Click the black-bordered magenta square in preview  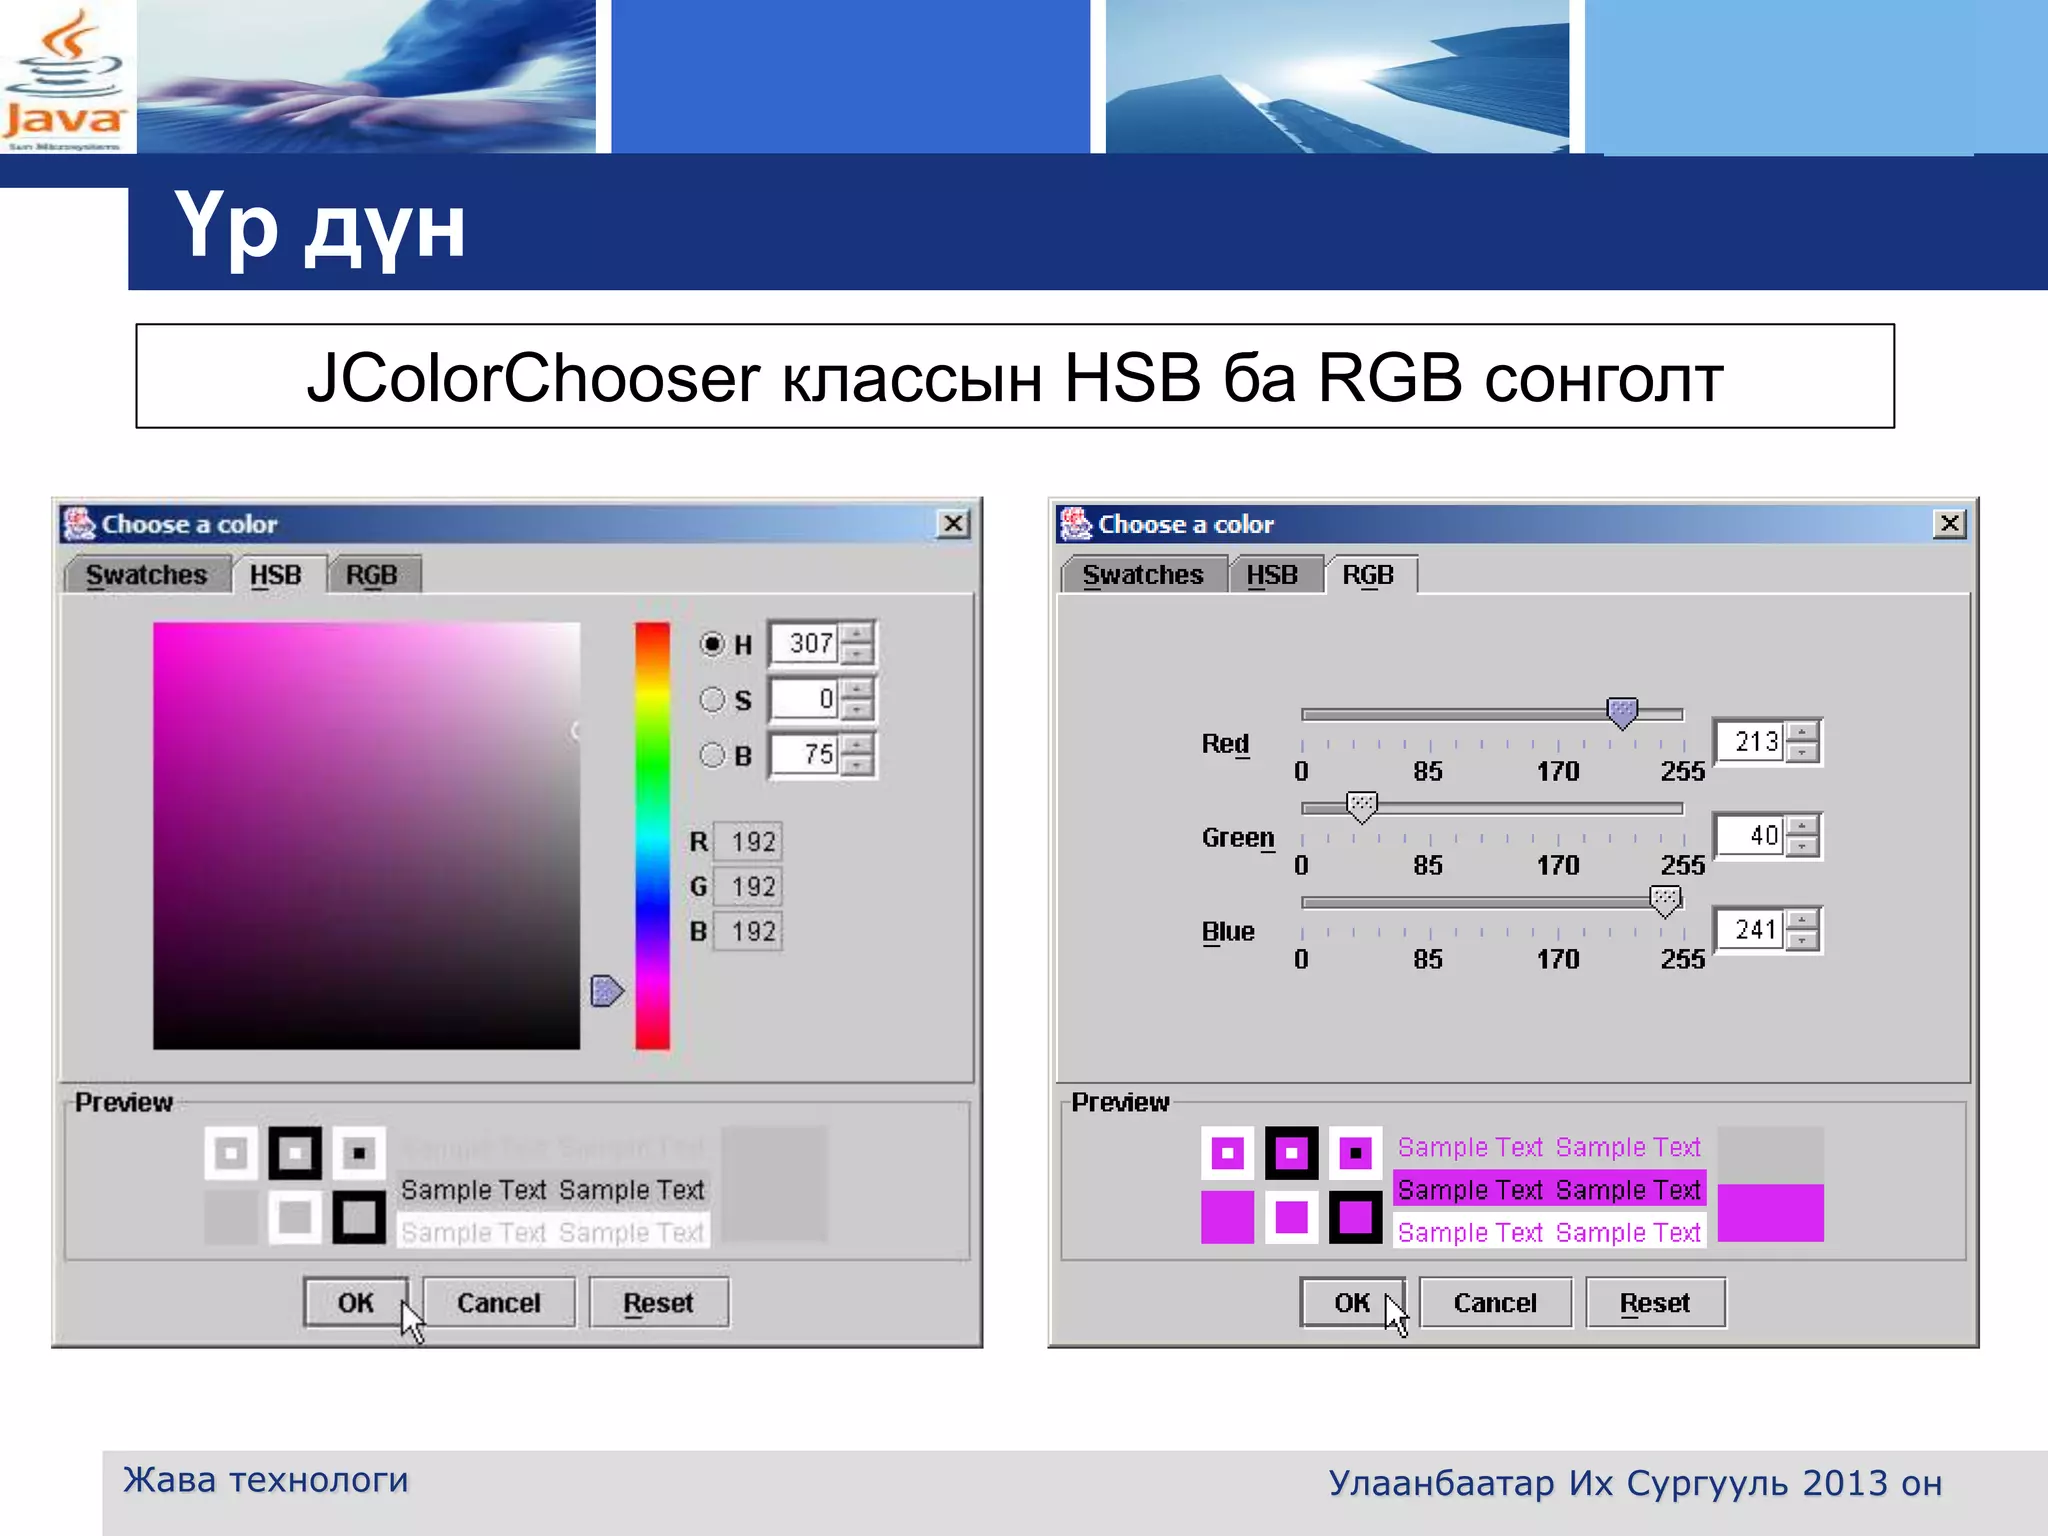1355,1217
